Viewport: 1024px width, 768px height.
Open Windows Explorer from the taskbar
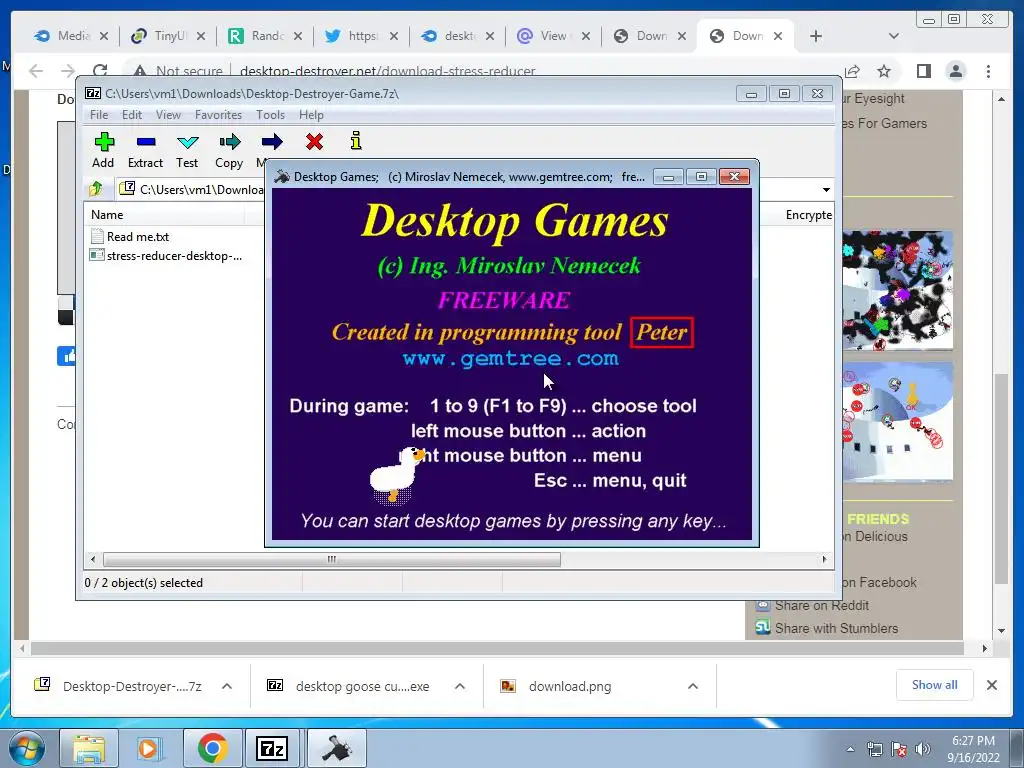coord(89,748)
